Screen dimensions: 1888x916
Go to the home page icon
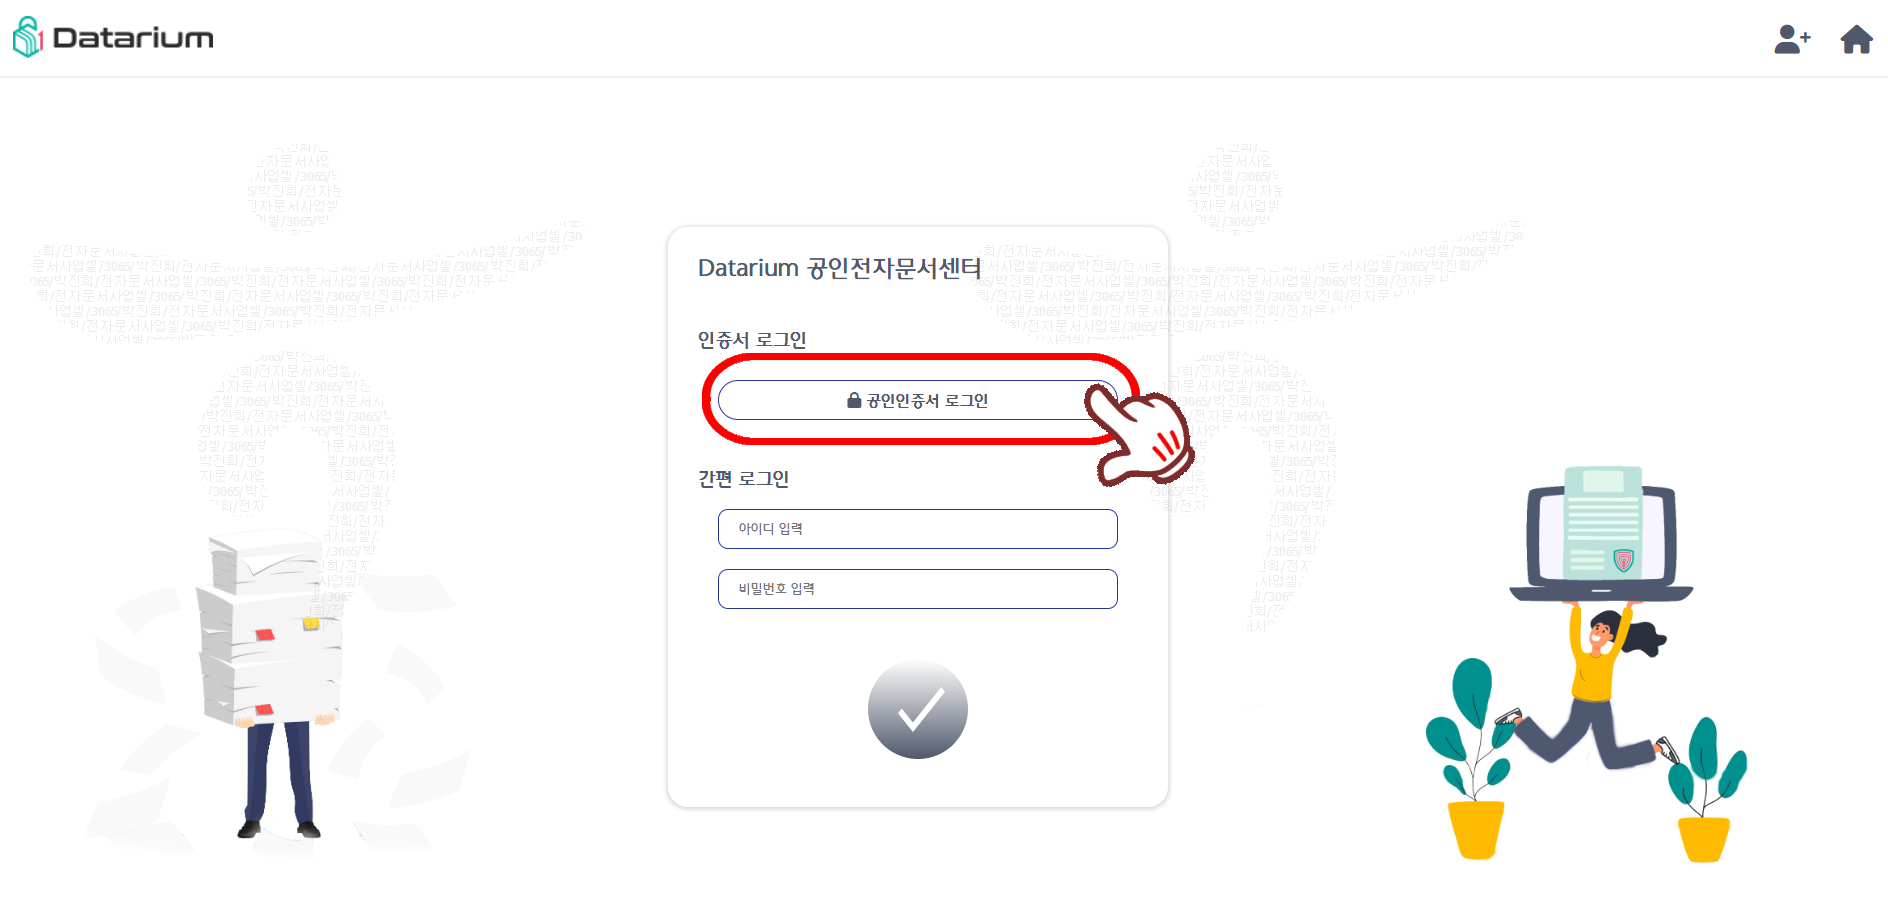pos(1856,39)
